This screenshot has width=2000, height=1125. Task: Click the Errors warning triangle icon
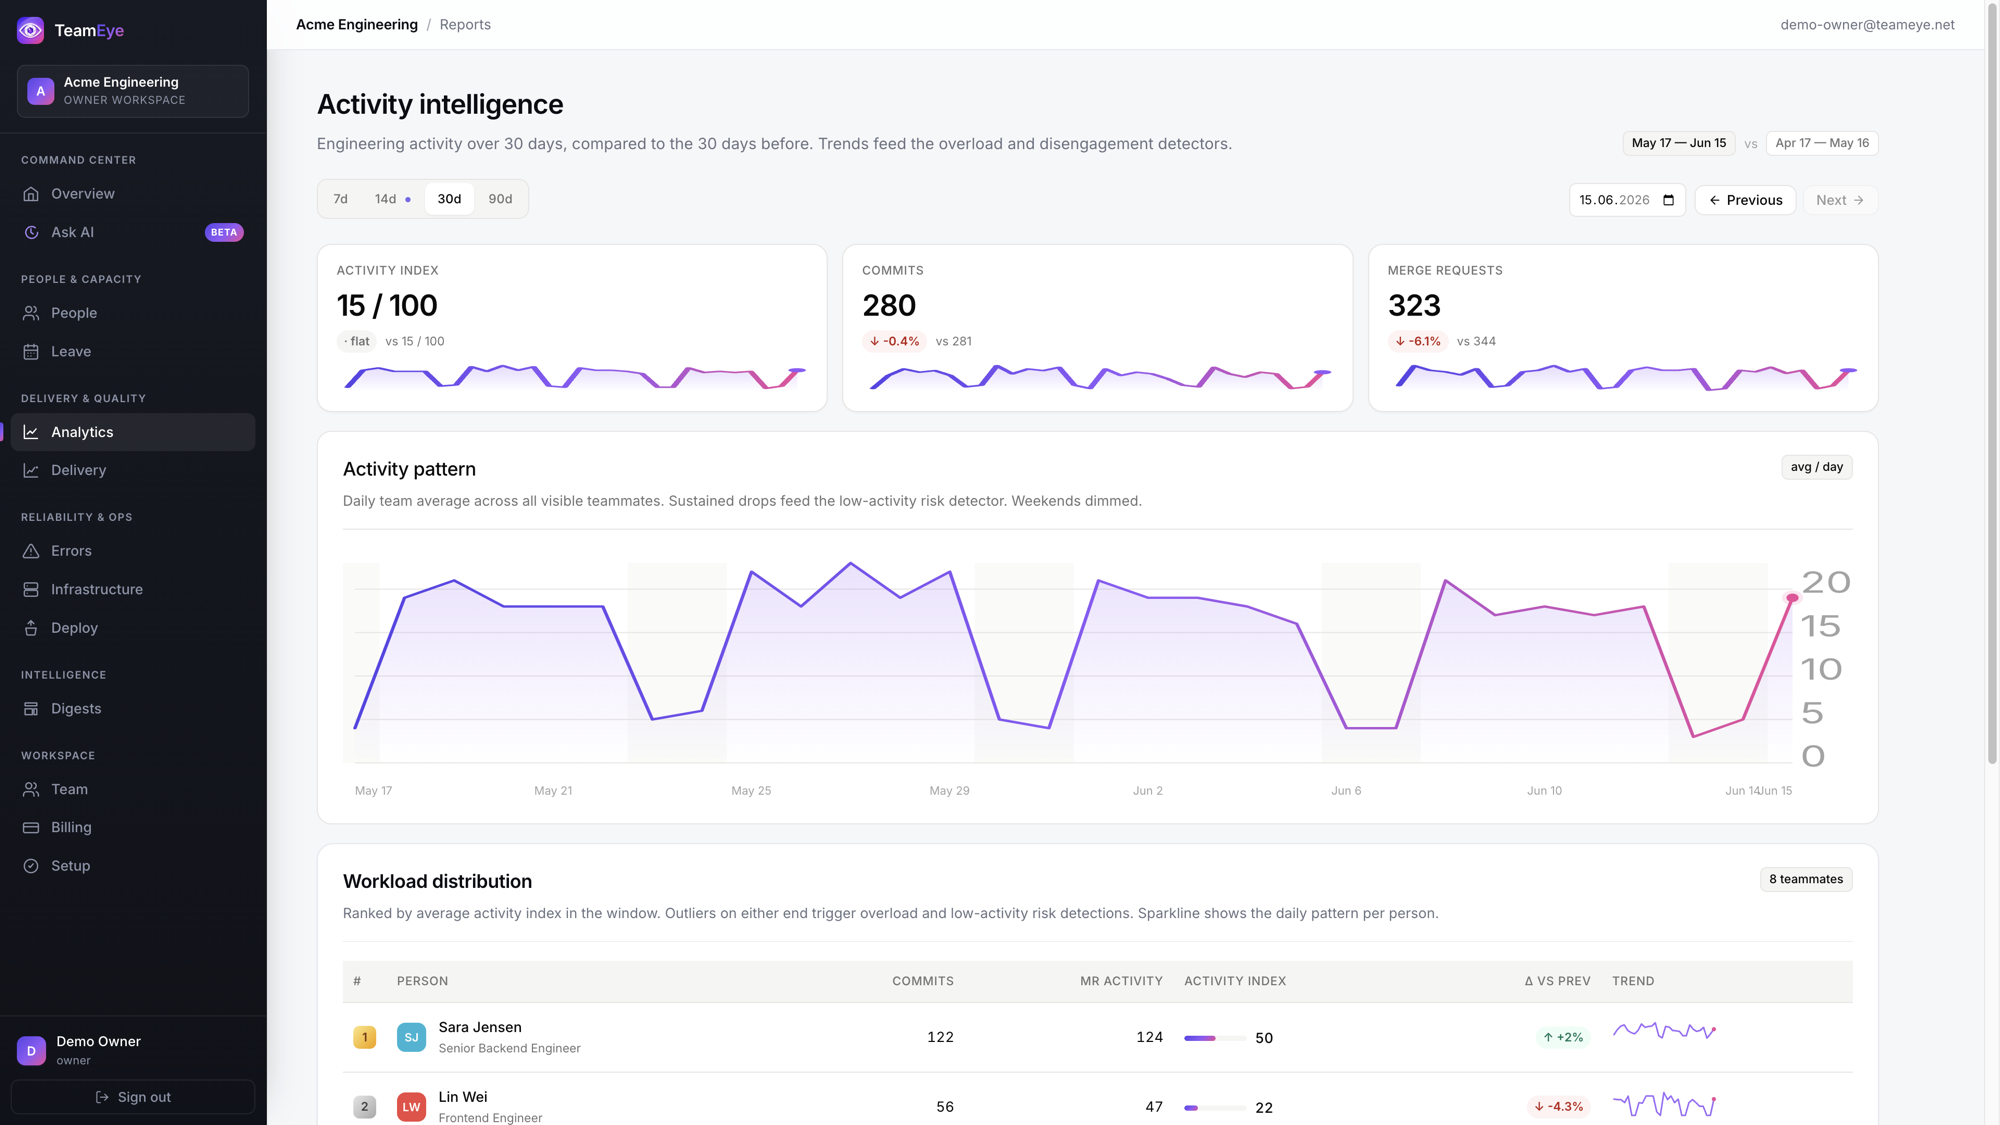[31, 551]
